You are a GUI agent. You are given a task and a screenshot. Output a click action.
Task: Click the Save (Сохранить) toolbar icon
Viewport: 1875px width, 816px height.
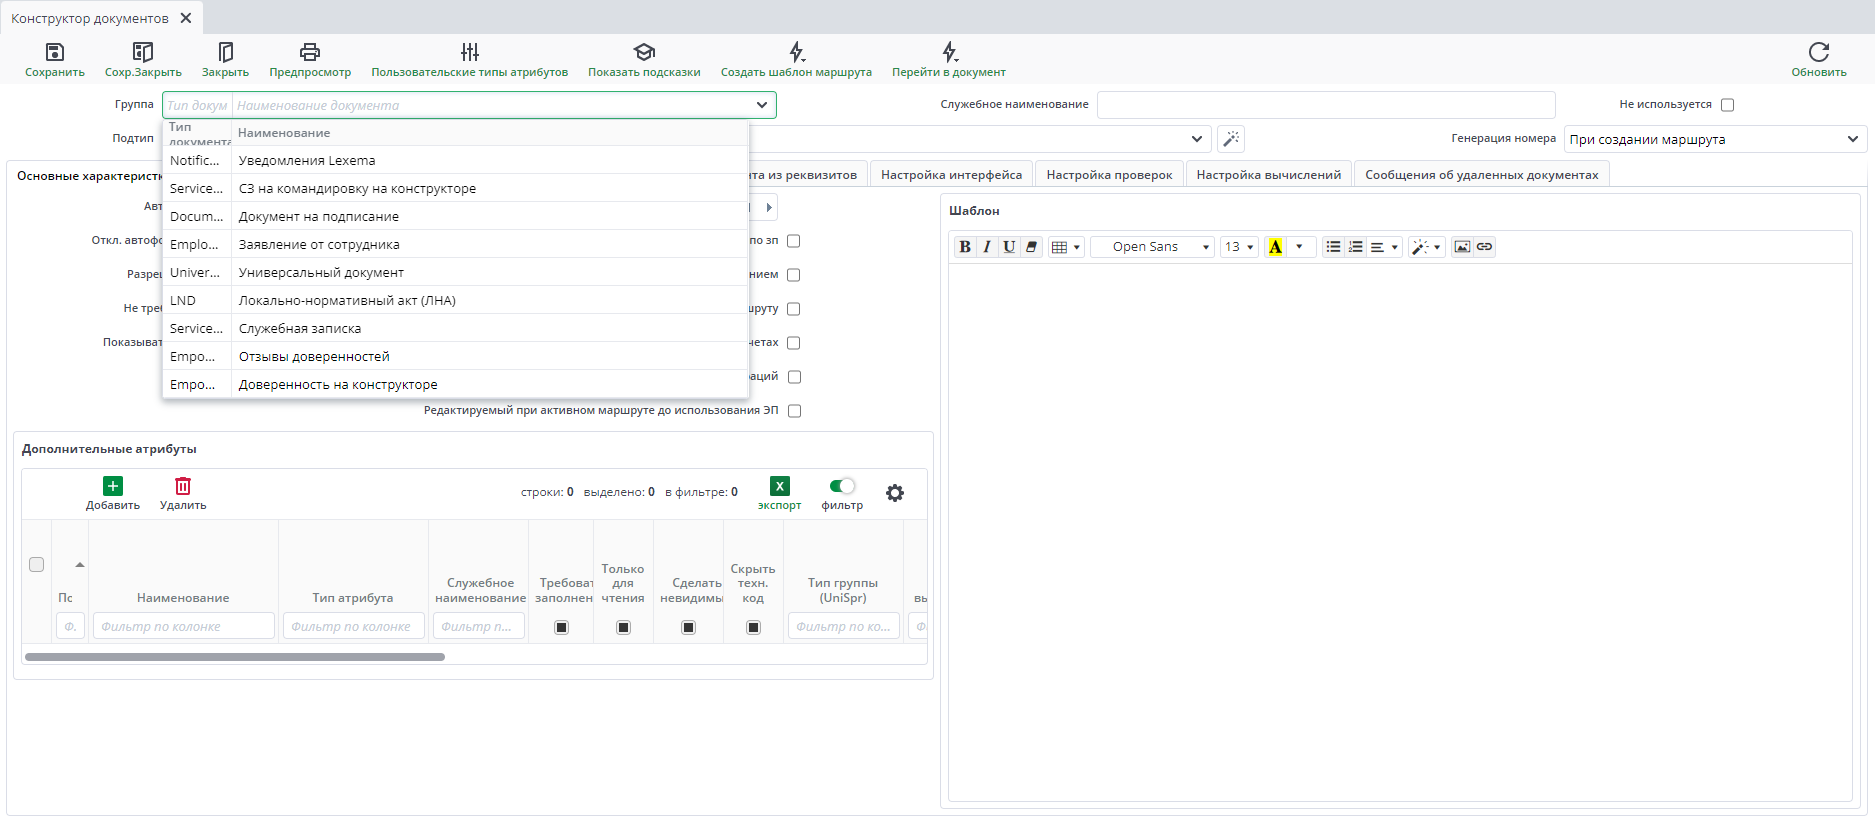(x=55, y=52)
